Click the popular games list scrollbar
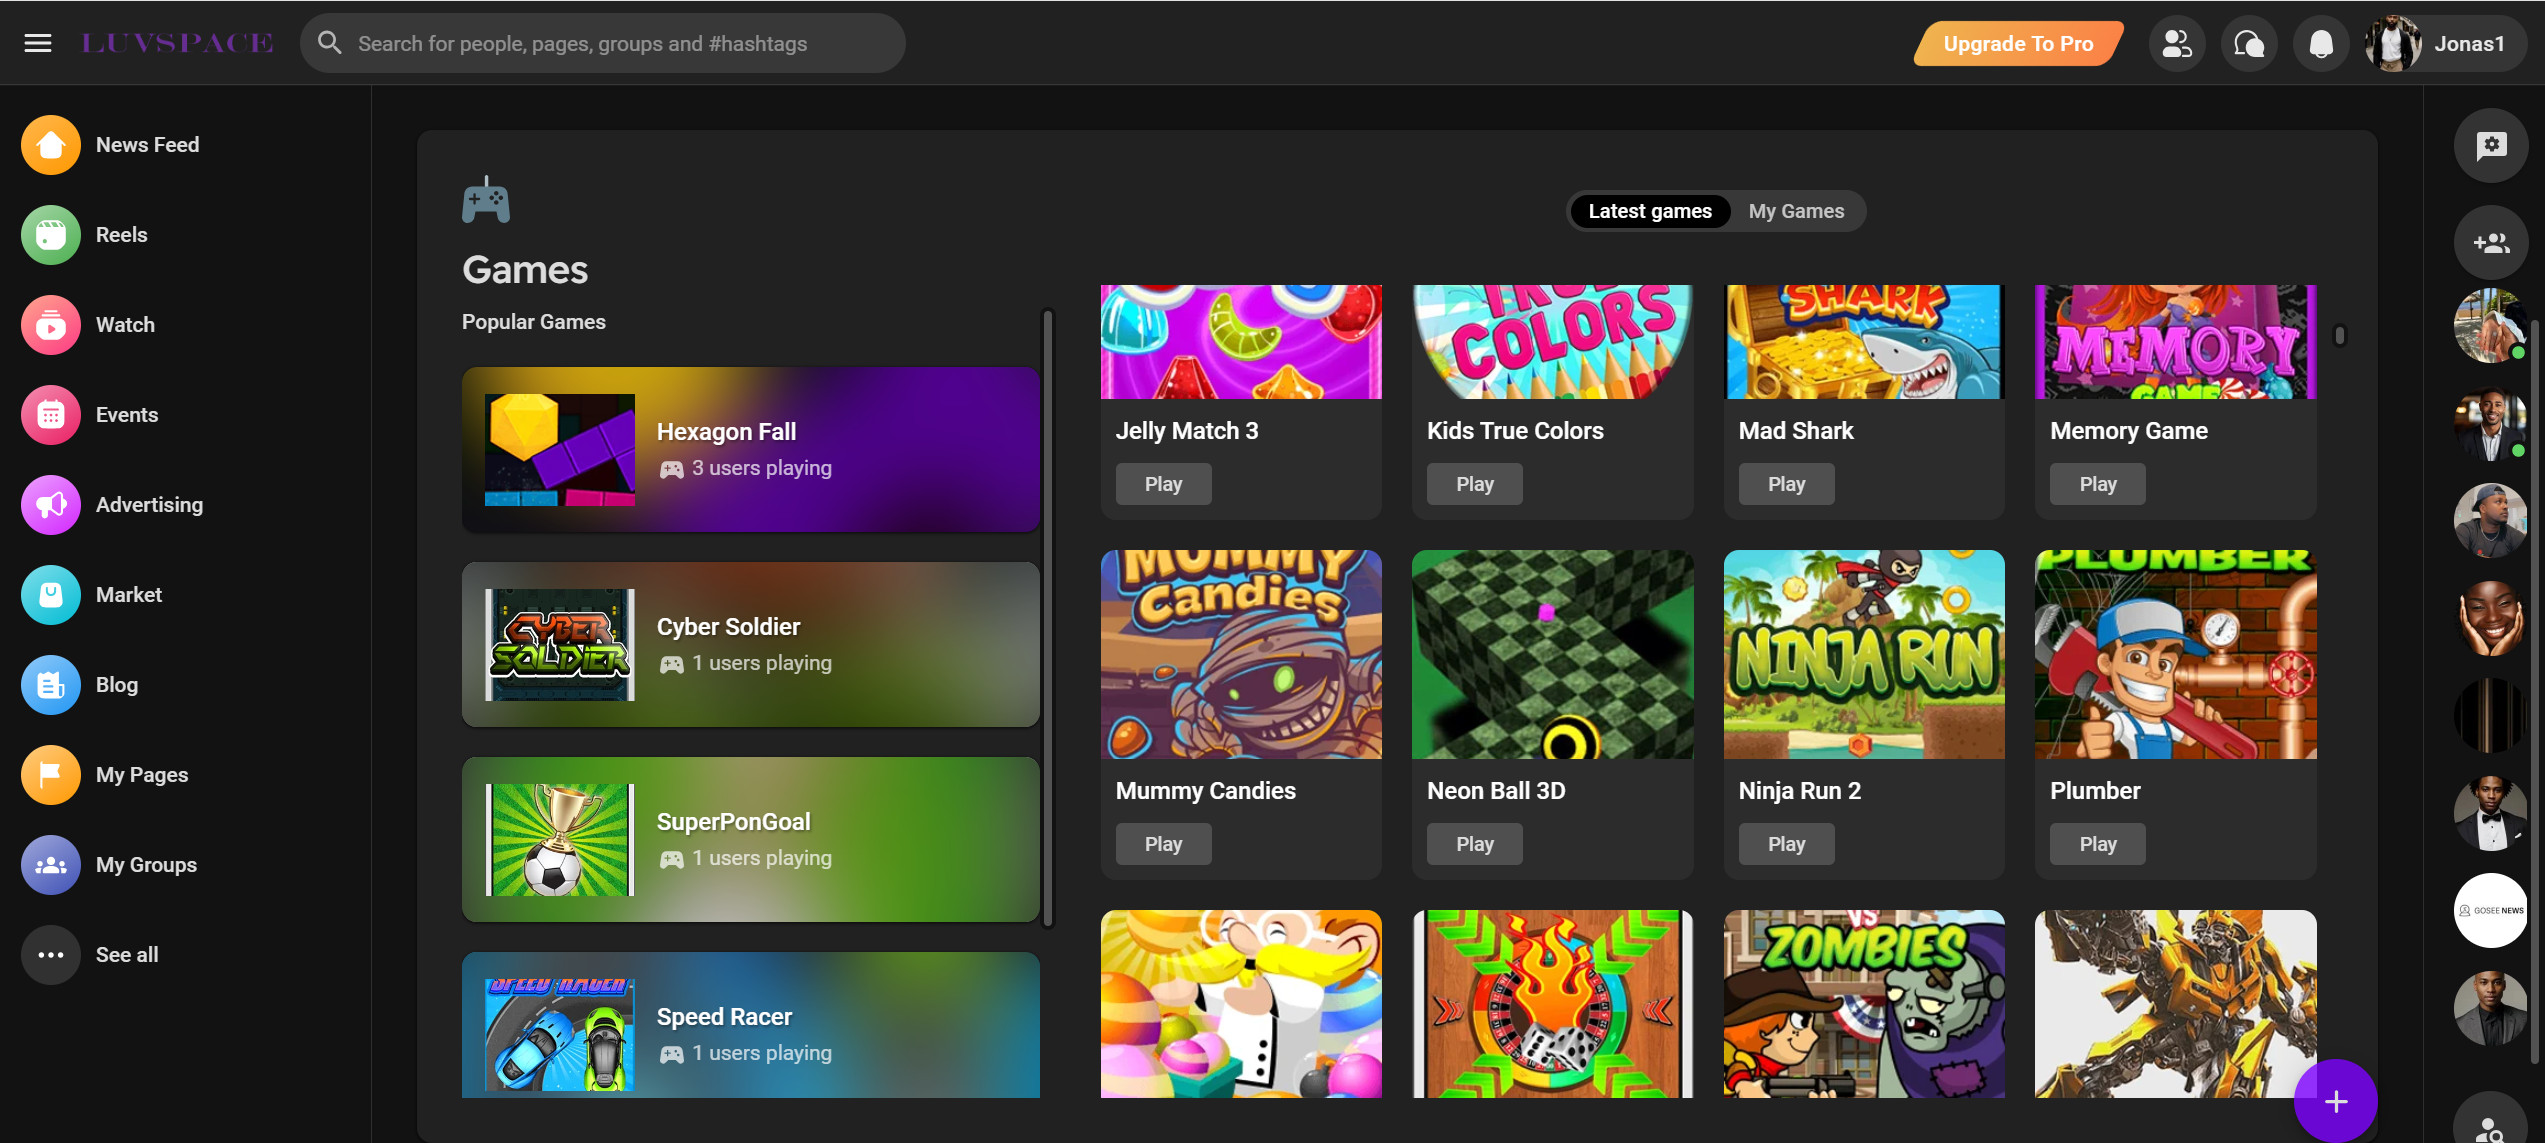The image size is (2545, 1143). tap(1048, 617)
